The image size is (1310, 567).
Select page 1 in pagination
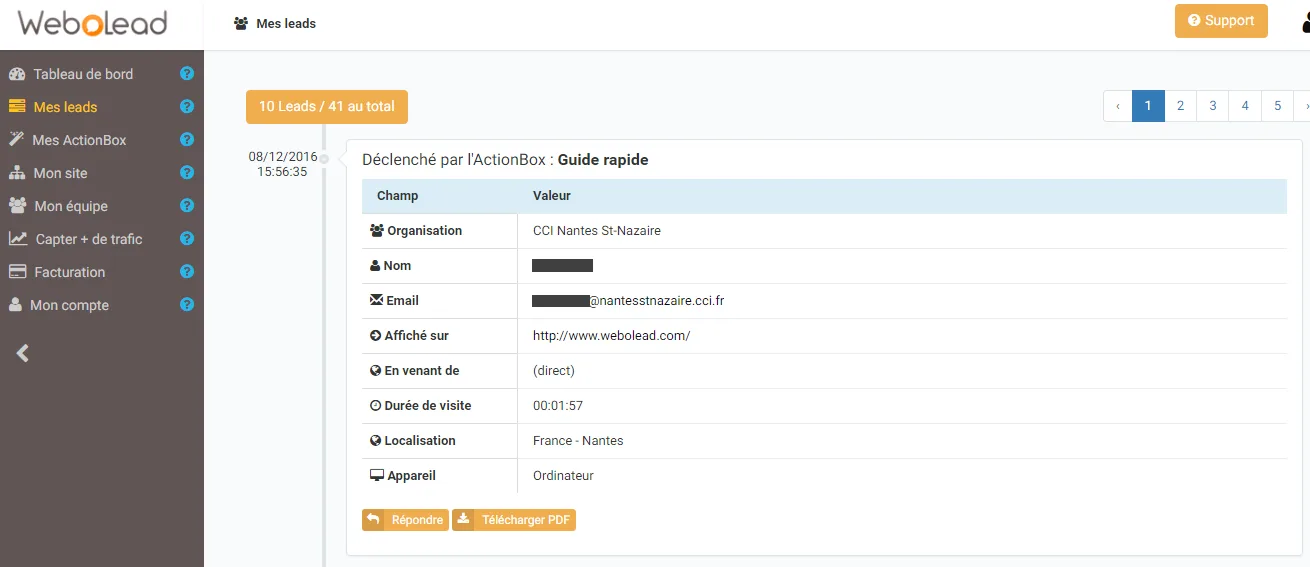[1148, 106]
